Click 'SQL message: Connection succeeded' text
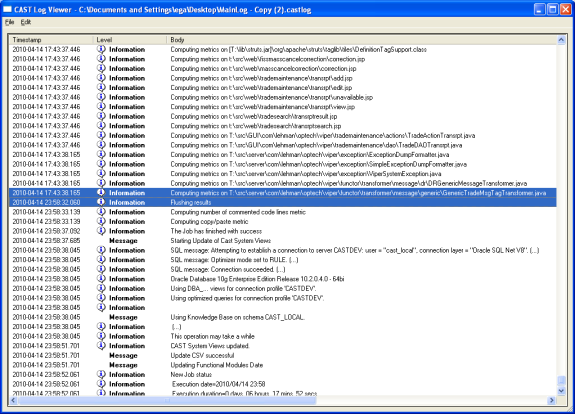The width and height of the screenshot is (575, 414). [228, 269]
